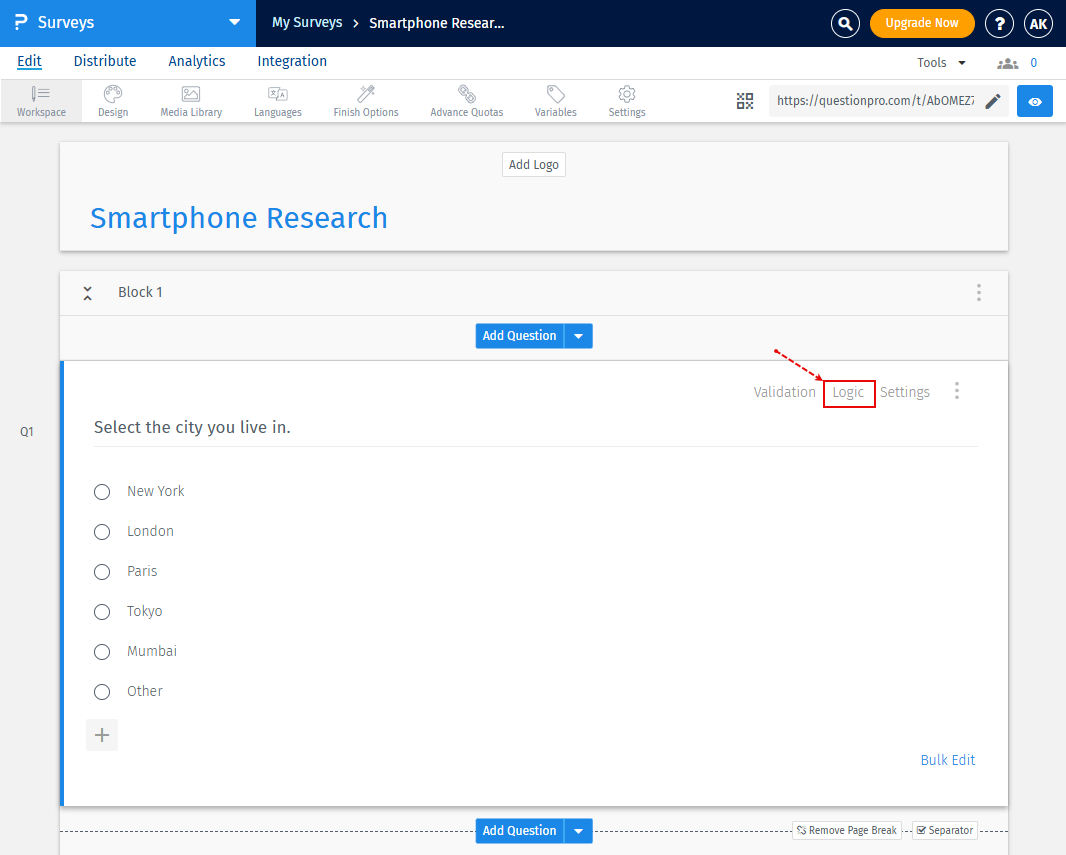
Task: Open Finish Options wand icon
Action: pyautogui.click(x=366, y=94)
